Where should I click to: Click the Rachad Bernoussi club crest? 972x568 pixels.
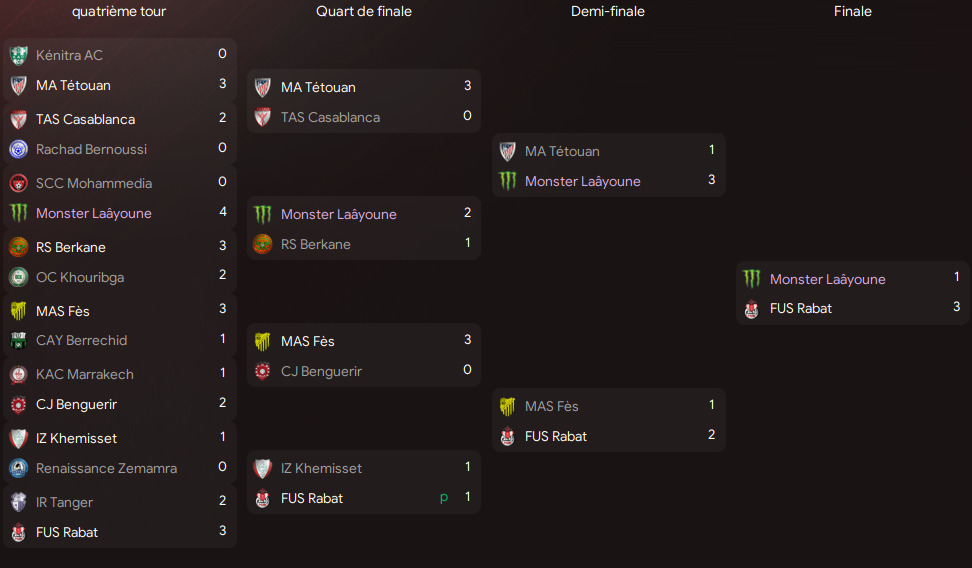18,149
